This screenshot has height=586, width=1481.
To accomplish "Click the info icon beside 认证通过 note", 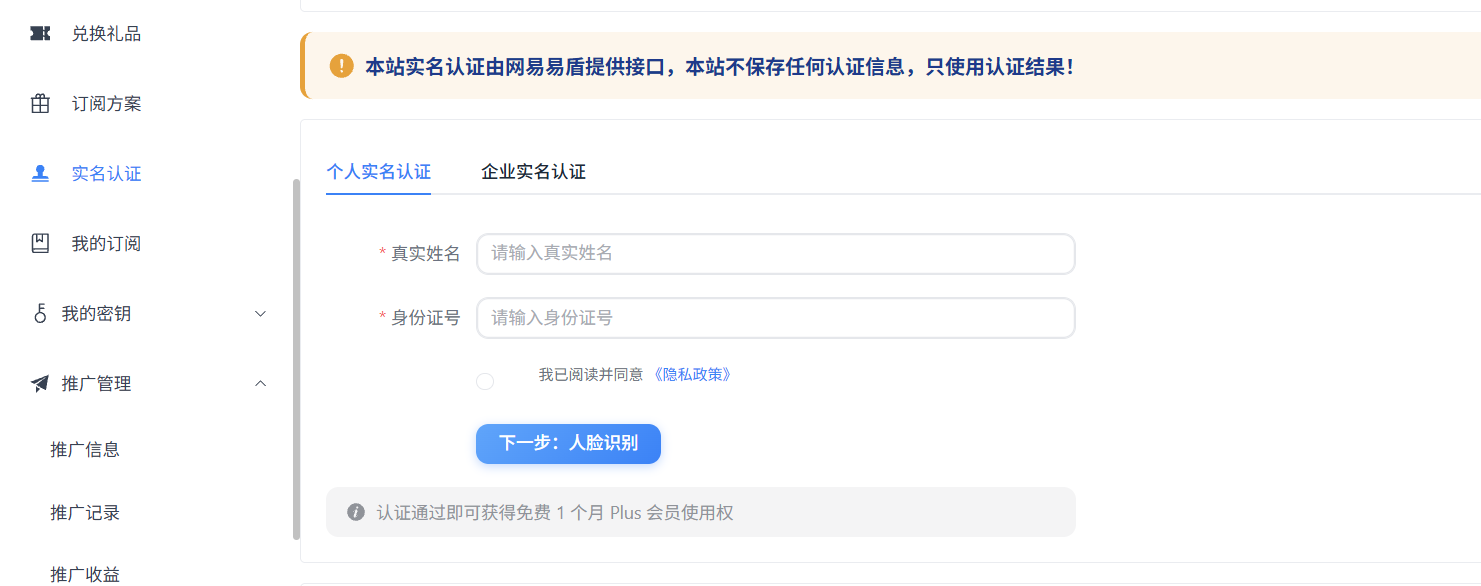I will [355, 512].
